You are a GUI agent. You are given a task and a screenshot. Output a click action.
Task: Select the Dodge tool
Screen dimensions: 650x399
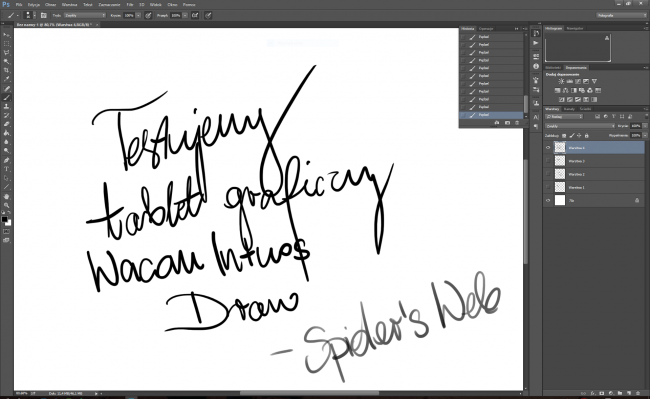tap(6, 150)
